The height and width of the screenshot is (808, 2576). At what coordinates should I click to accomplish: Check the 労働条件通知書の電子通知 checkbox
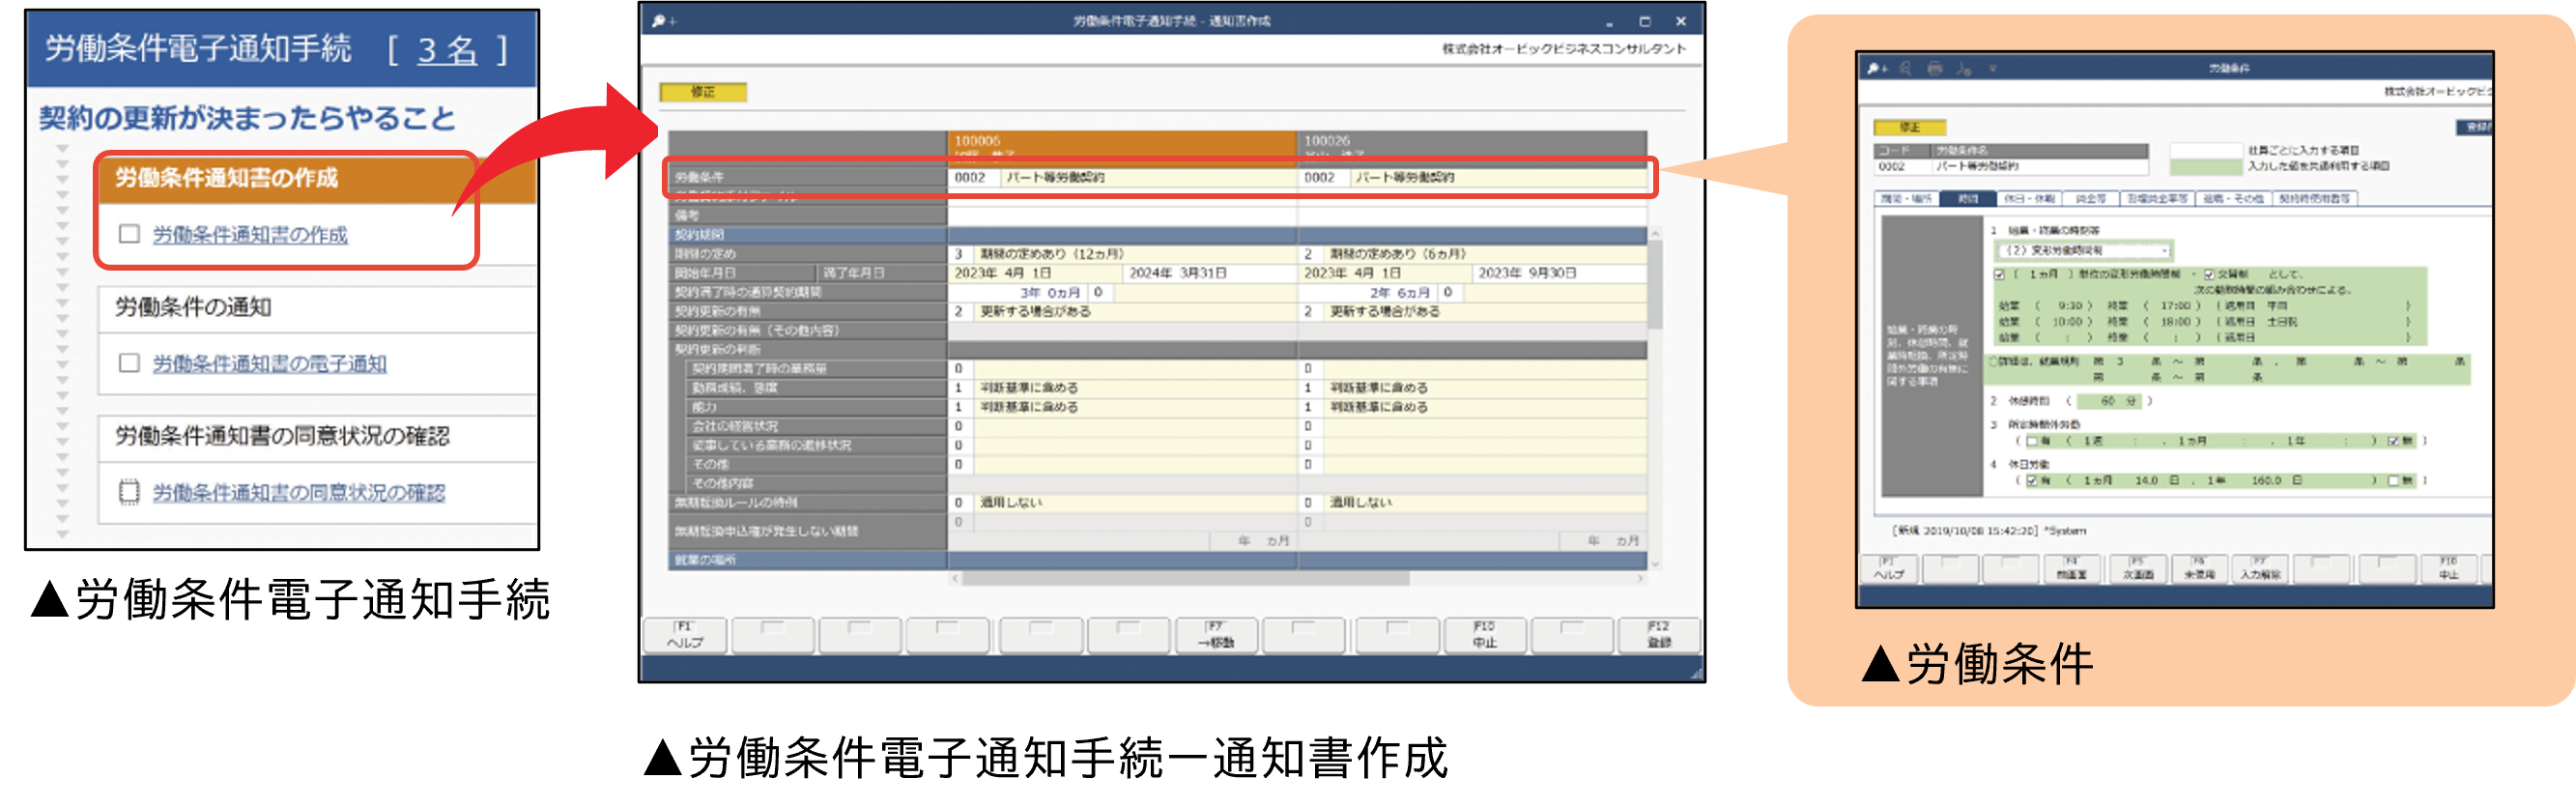(x=129, y=363)
